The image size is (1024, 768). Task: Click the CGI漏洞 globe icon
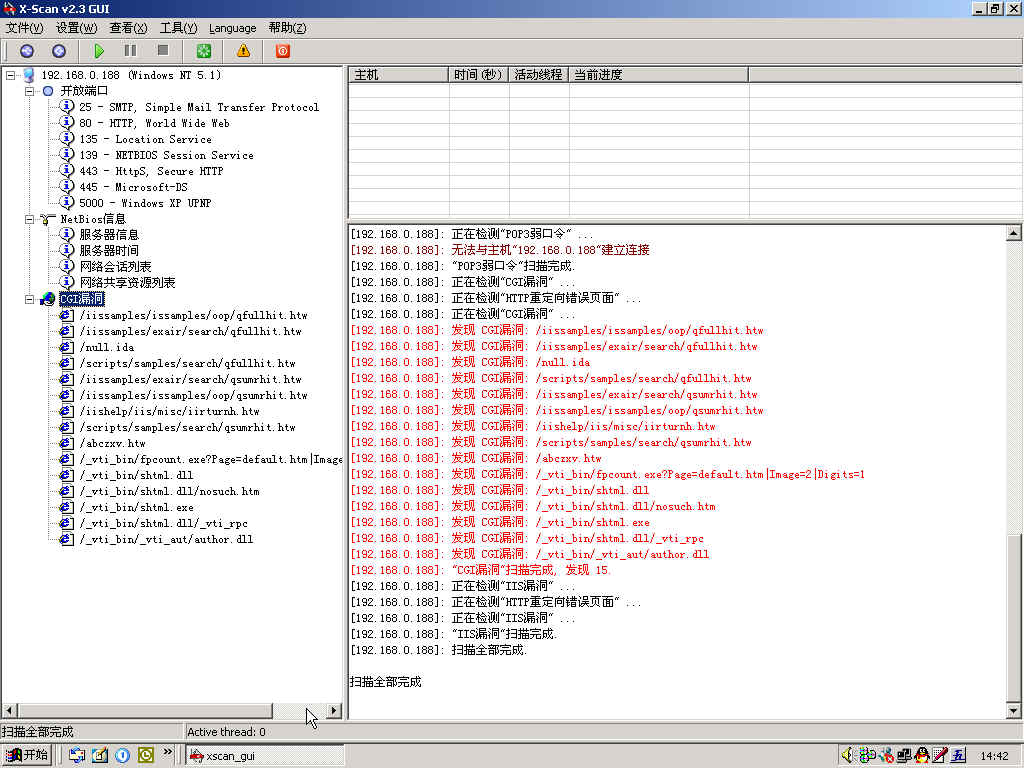tap(48, 299)
